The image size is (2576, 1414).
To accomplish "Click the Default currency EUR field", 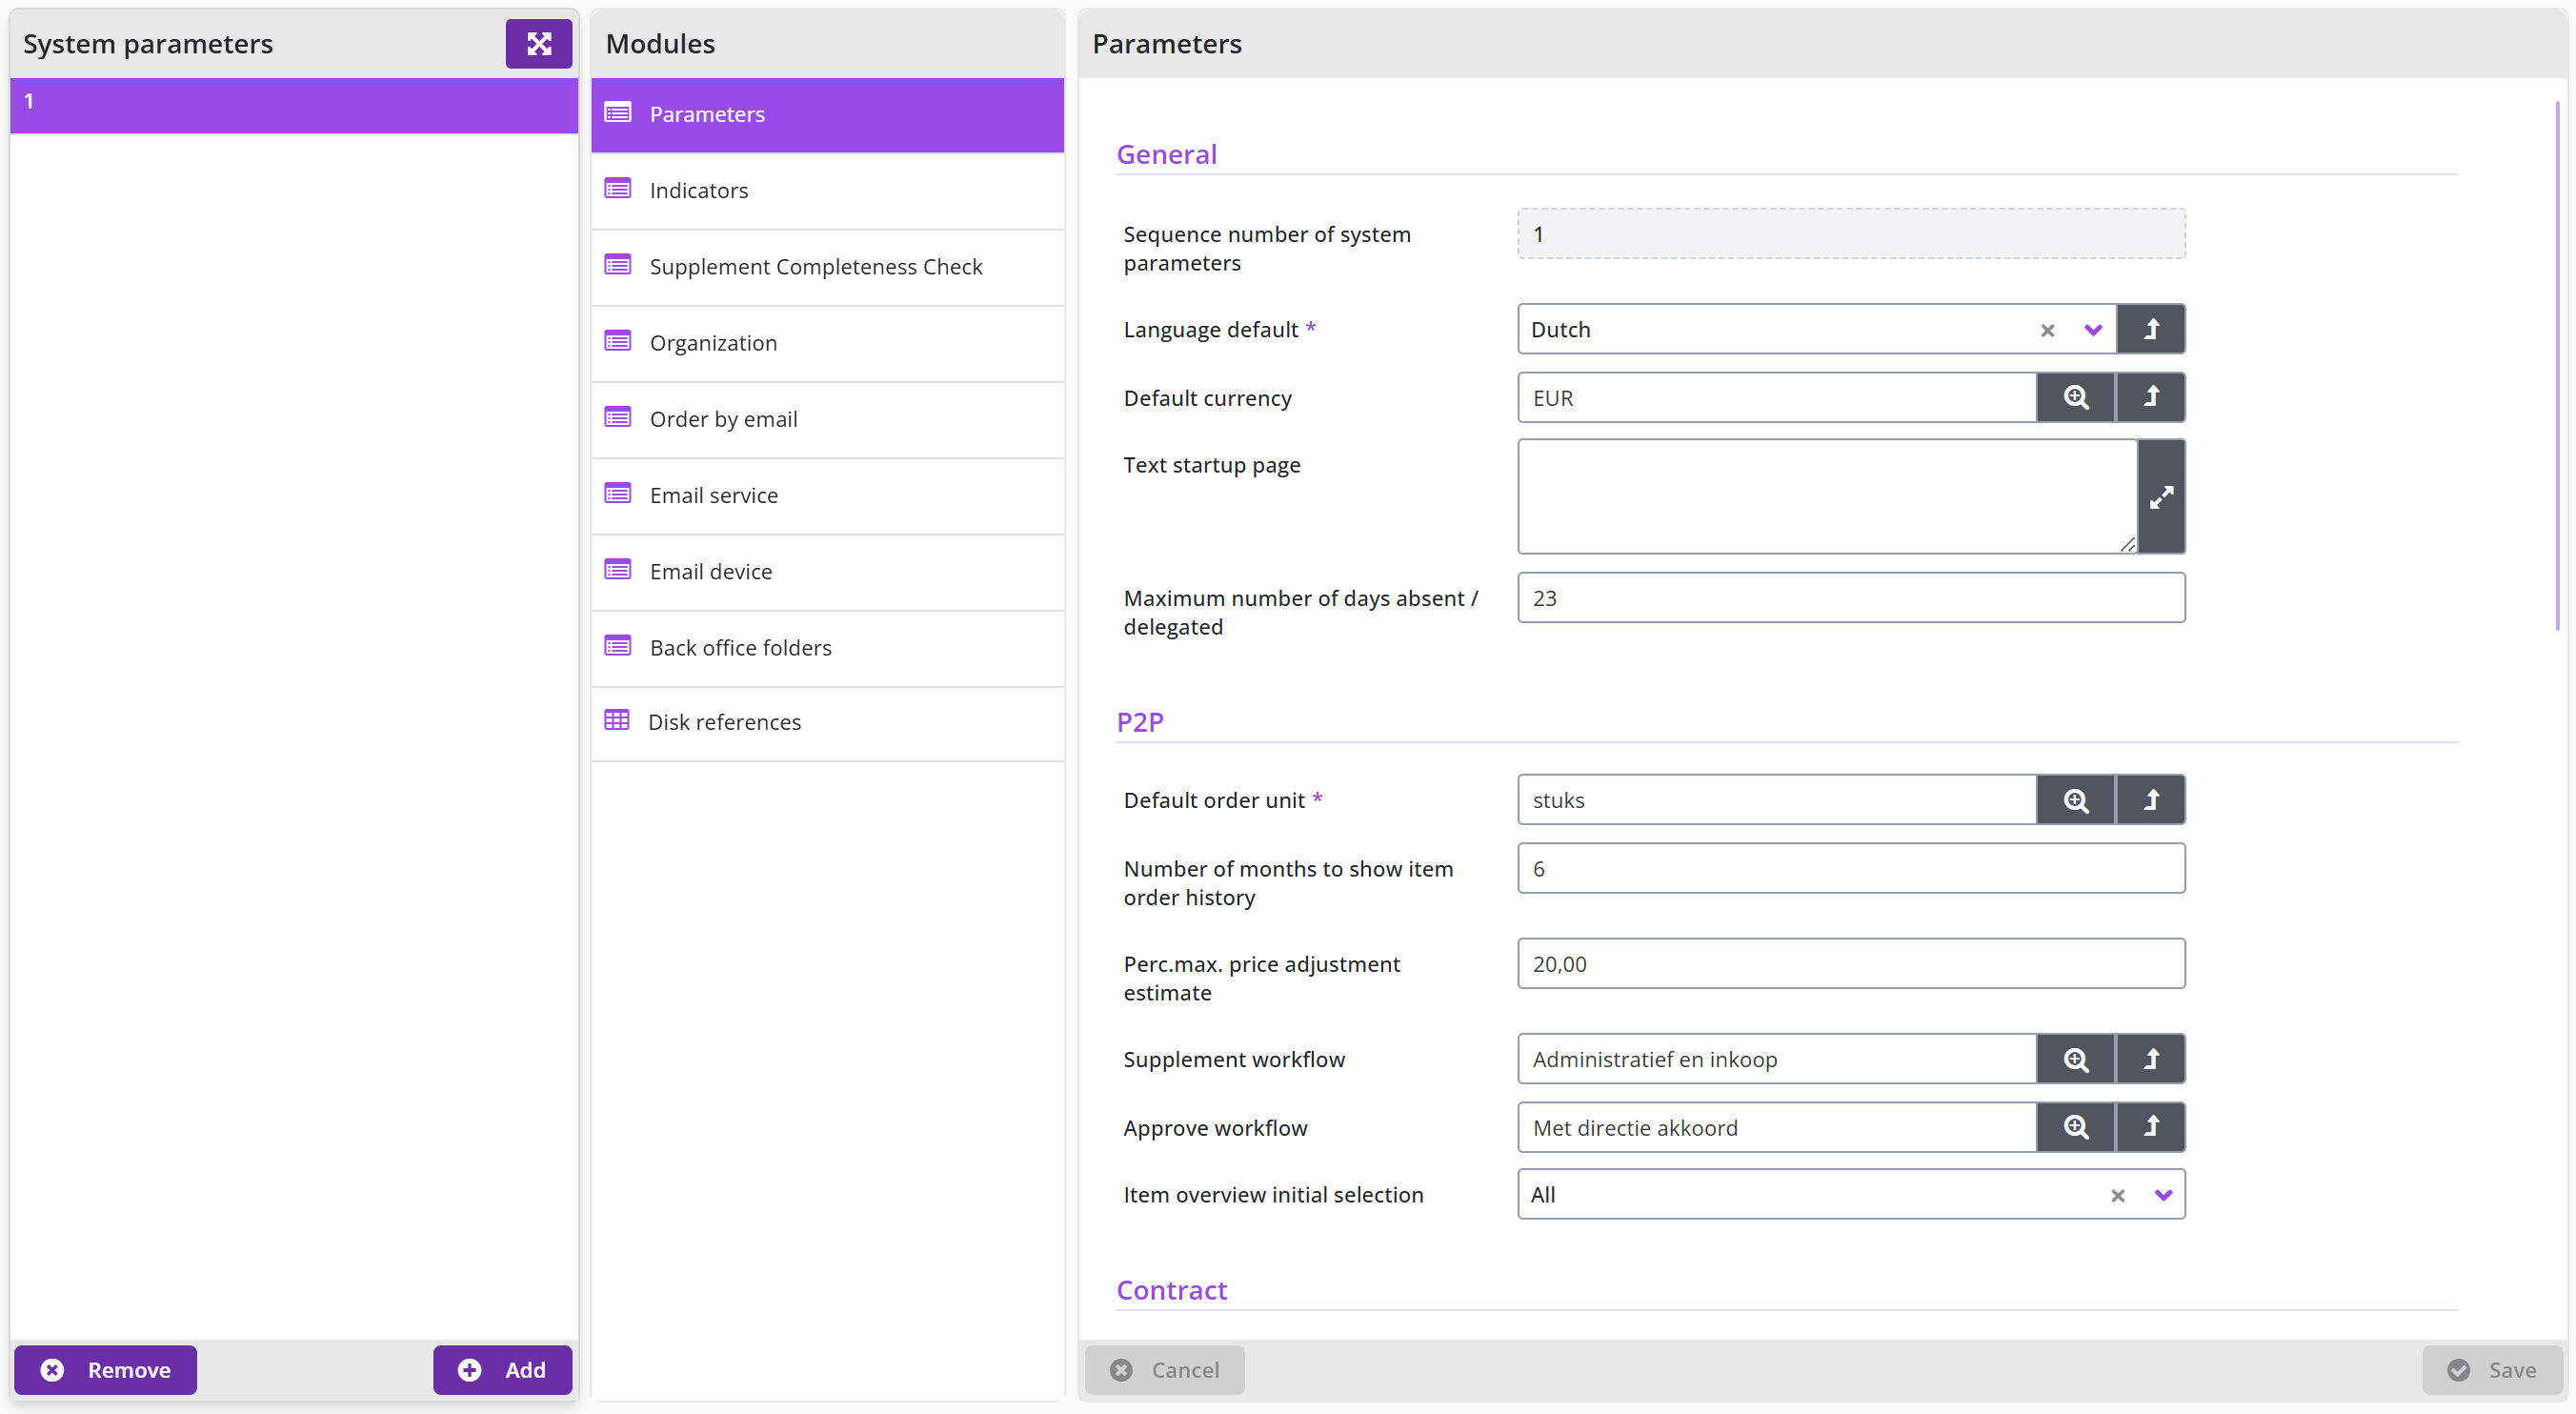I will 1776,397.
